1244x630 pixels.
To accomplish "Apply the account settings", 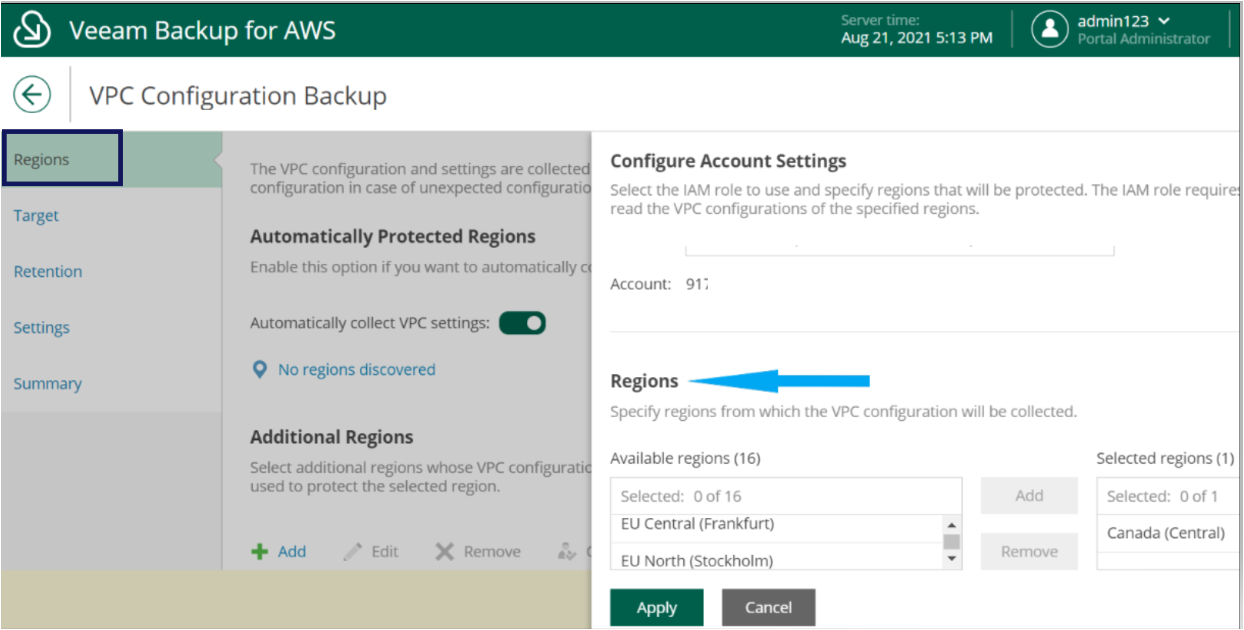I will click(657, 607).
